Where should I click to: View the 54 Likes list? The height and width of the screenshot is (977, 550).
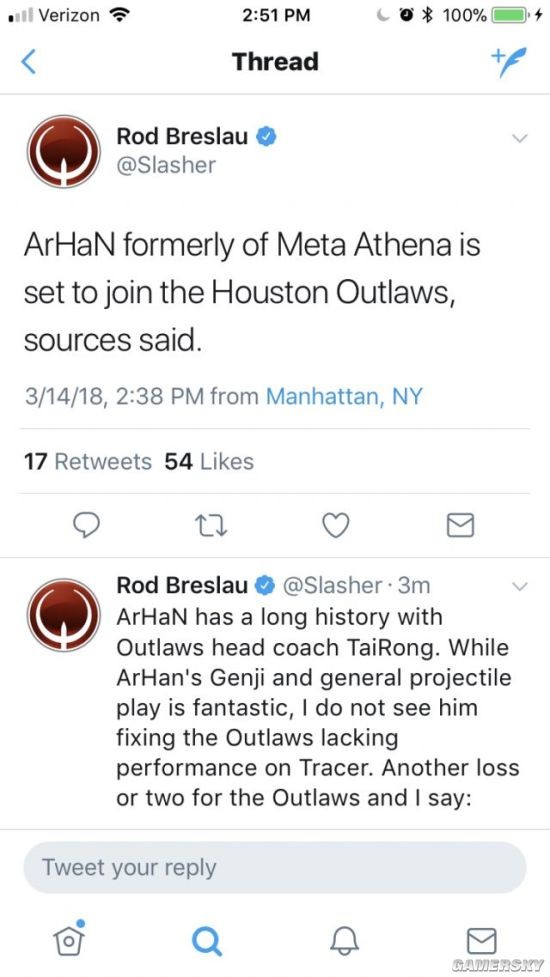pos(209,462)
